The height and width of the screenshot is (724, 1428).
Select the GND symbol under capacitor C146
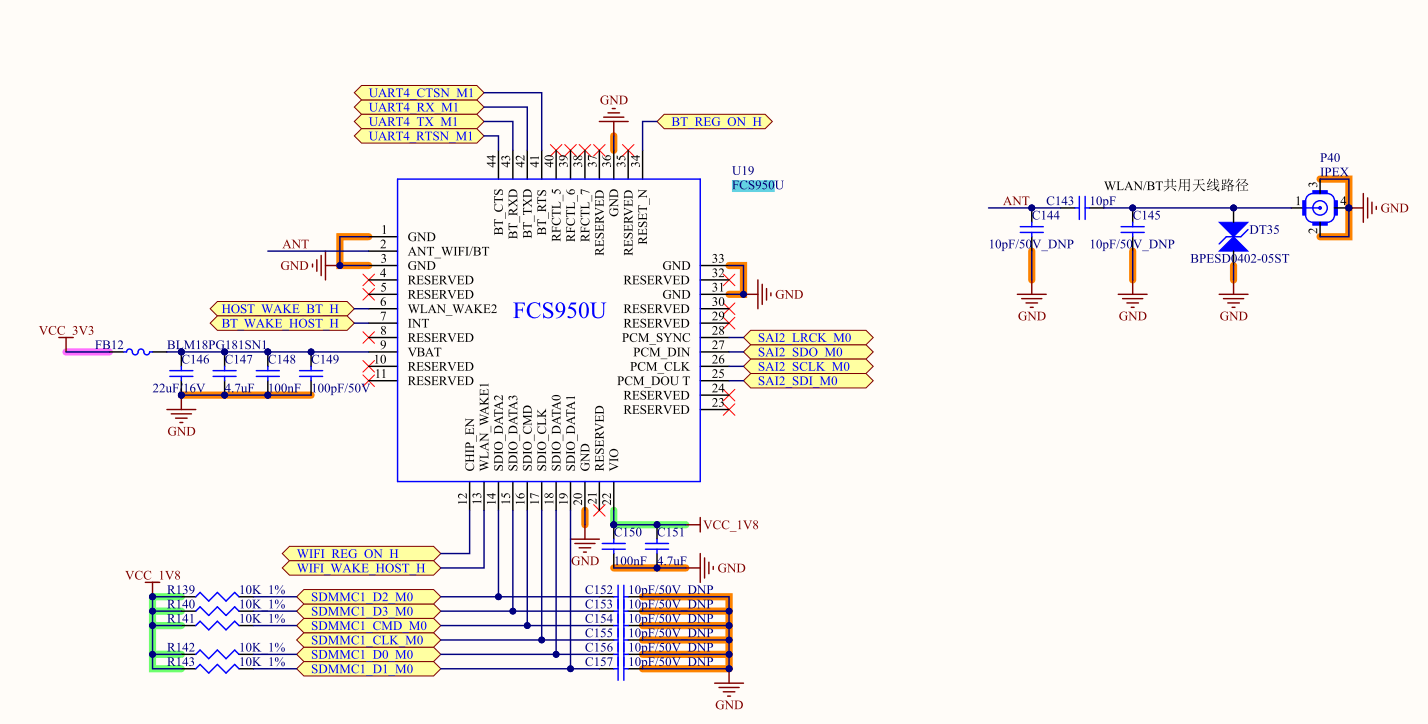pos(181,417)
